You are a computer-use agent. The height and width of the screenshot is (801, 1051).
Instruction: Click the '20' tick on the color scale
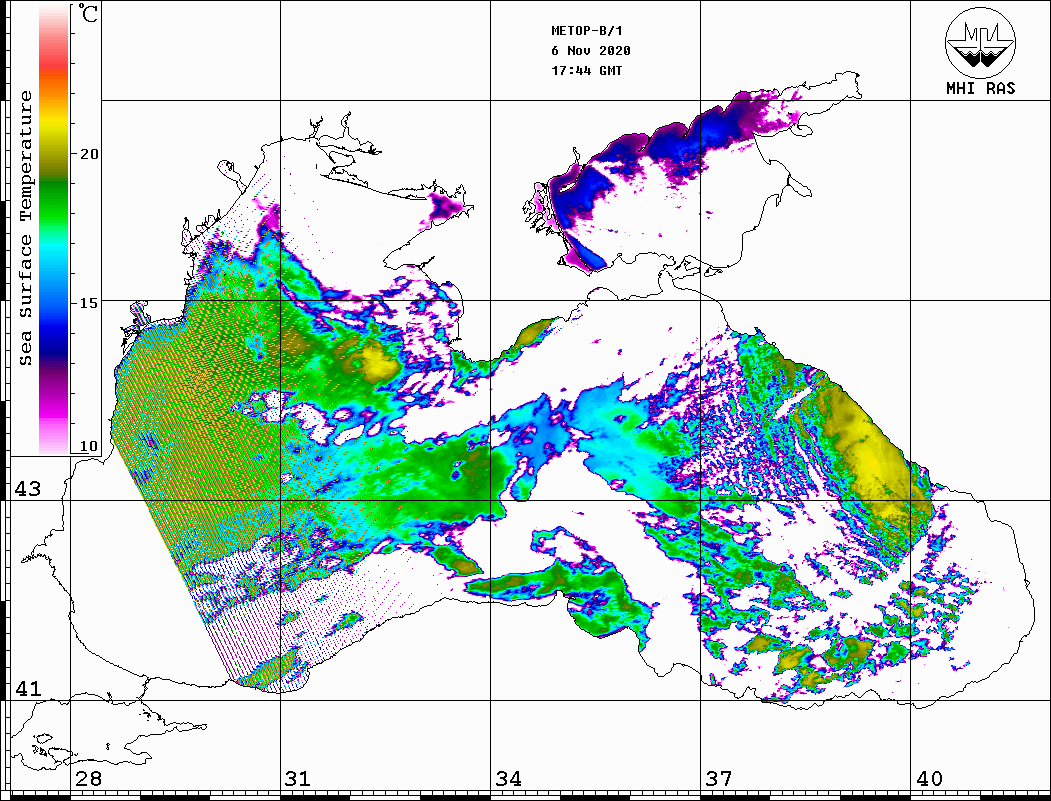pyautogui.click(x=88, y=154)
